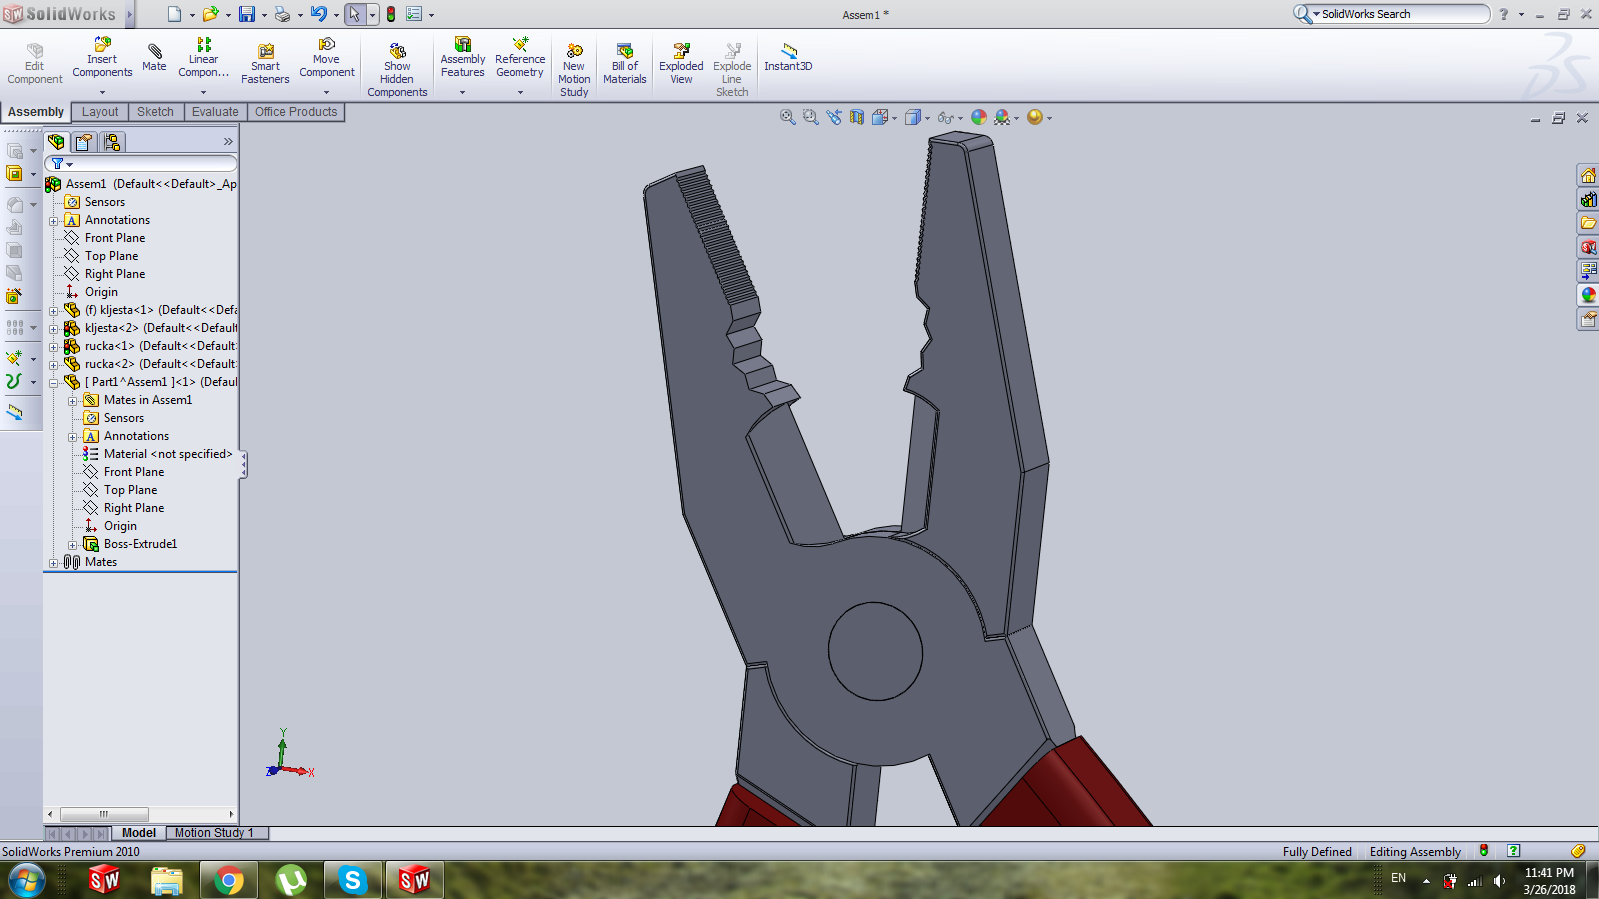Image resolution: width=1599 pixels, height=899 pixels.
Task: Click the Section View icon
Action: tap(857, 117)
